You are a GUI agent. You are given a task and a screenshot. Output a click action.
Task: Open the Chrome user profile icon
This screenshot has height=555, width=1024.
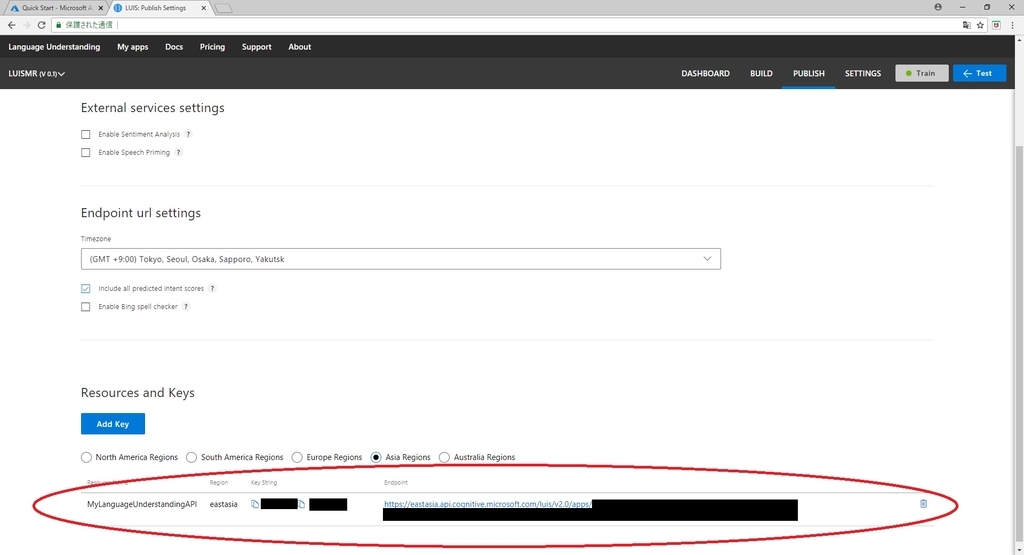[938, 7]
